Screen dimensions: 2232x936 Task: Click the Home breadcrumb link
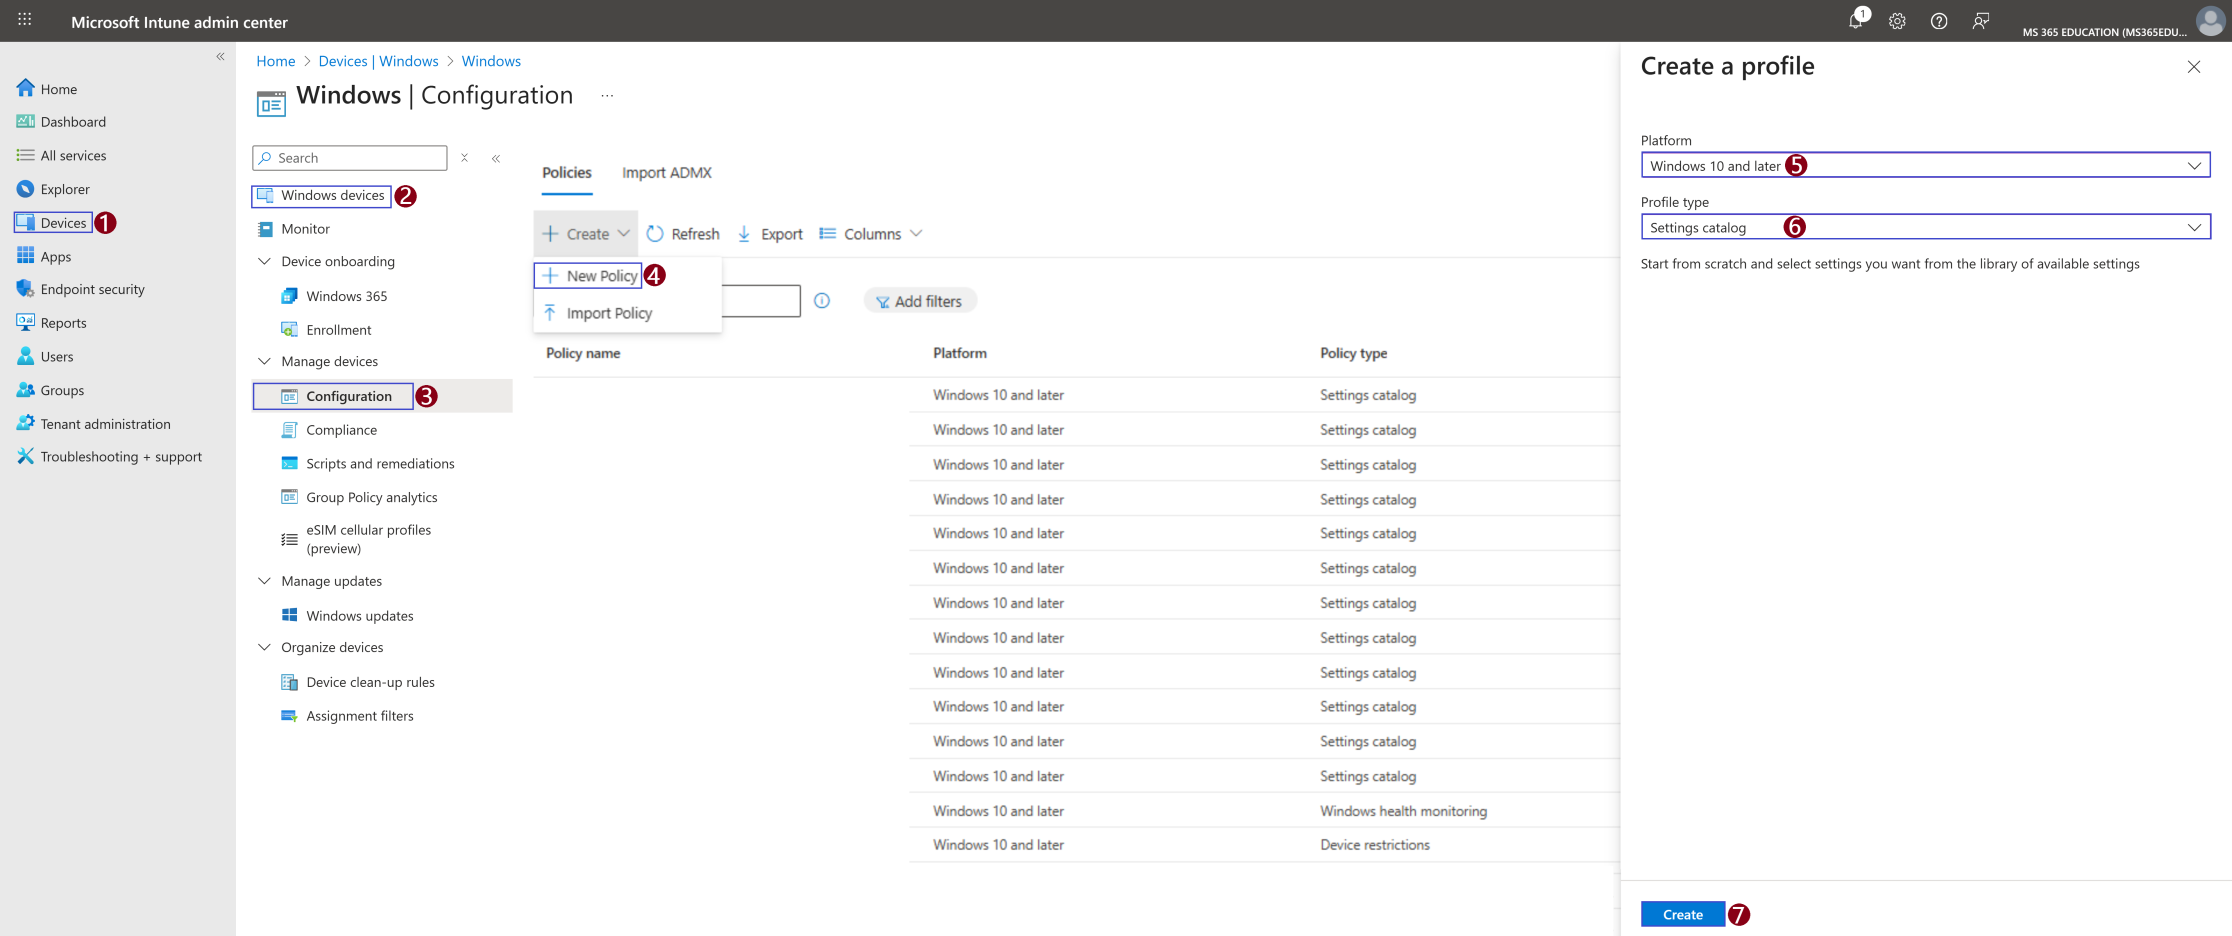pyautogui.click(x=276, y=61)
